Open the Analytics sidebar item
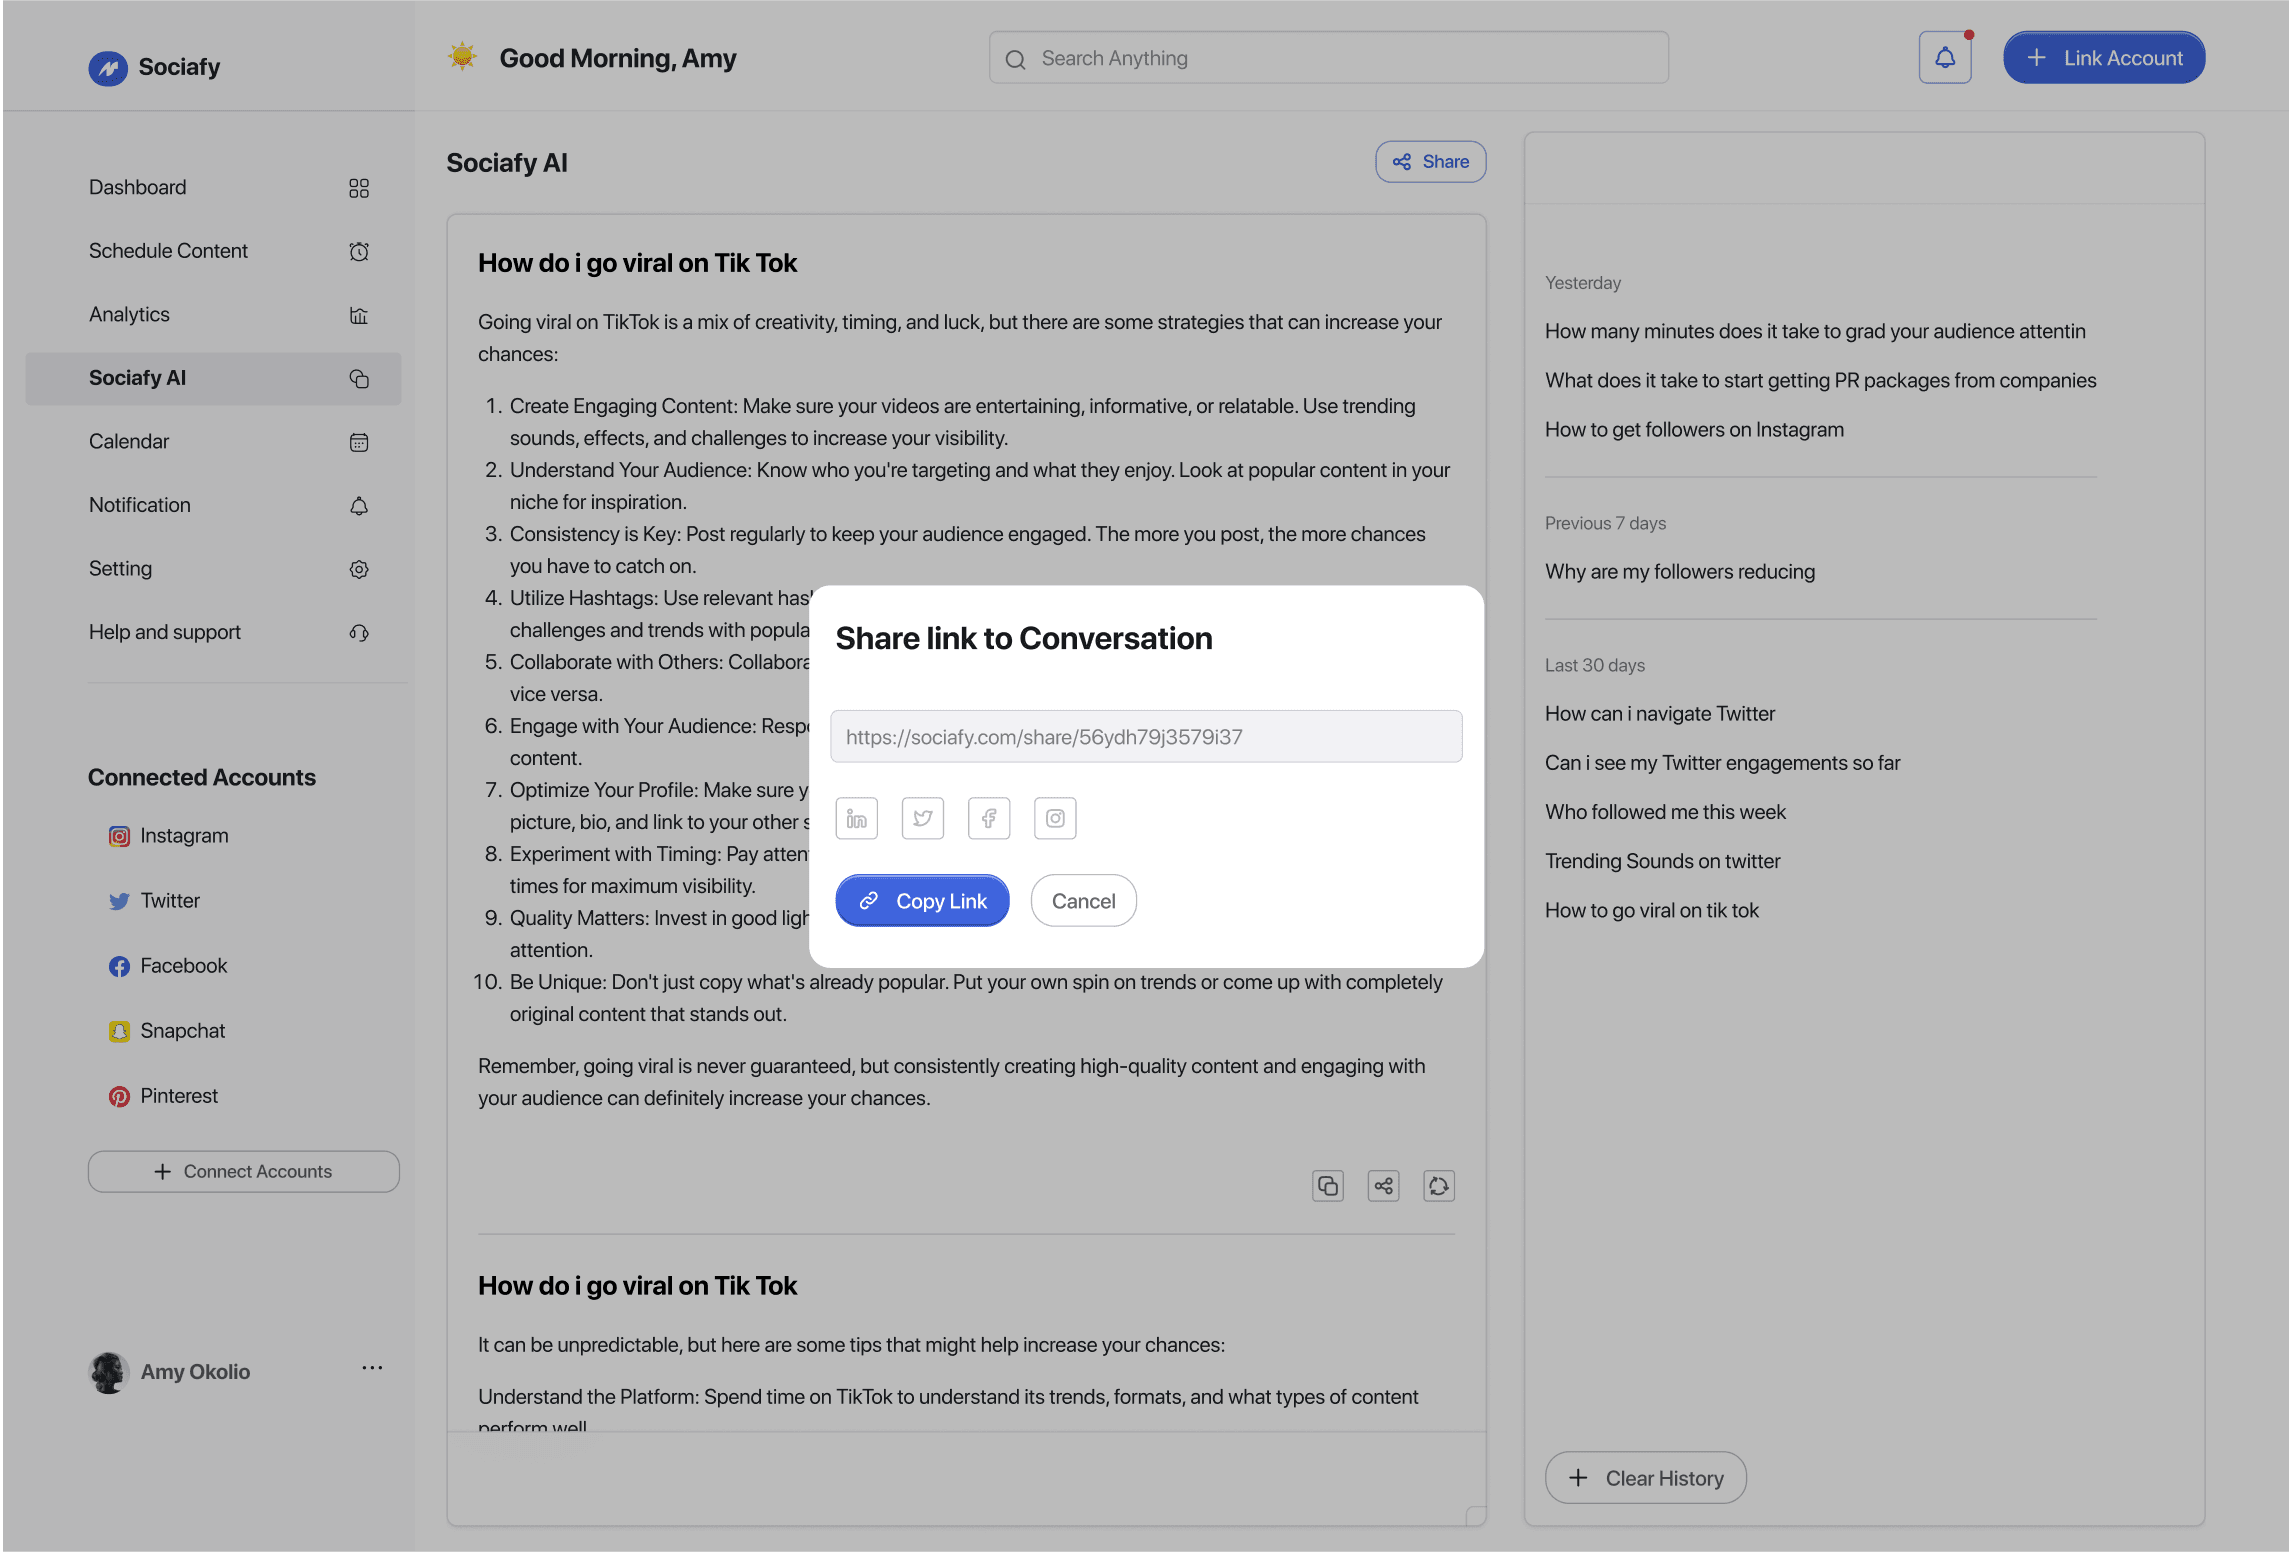Image resolution: width=2289 pixels, height=1552 pixels. tap(129, 315)
